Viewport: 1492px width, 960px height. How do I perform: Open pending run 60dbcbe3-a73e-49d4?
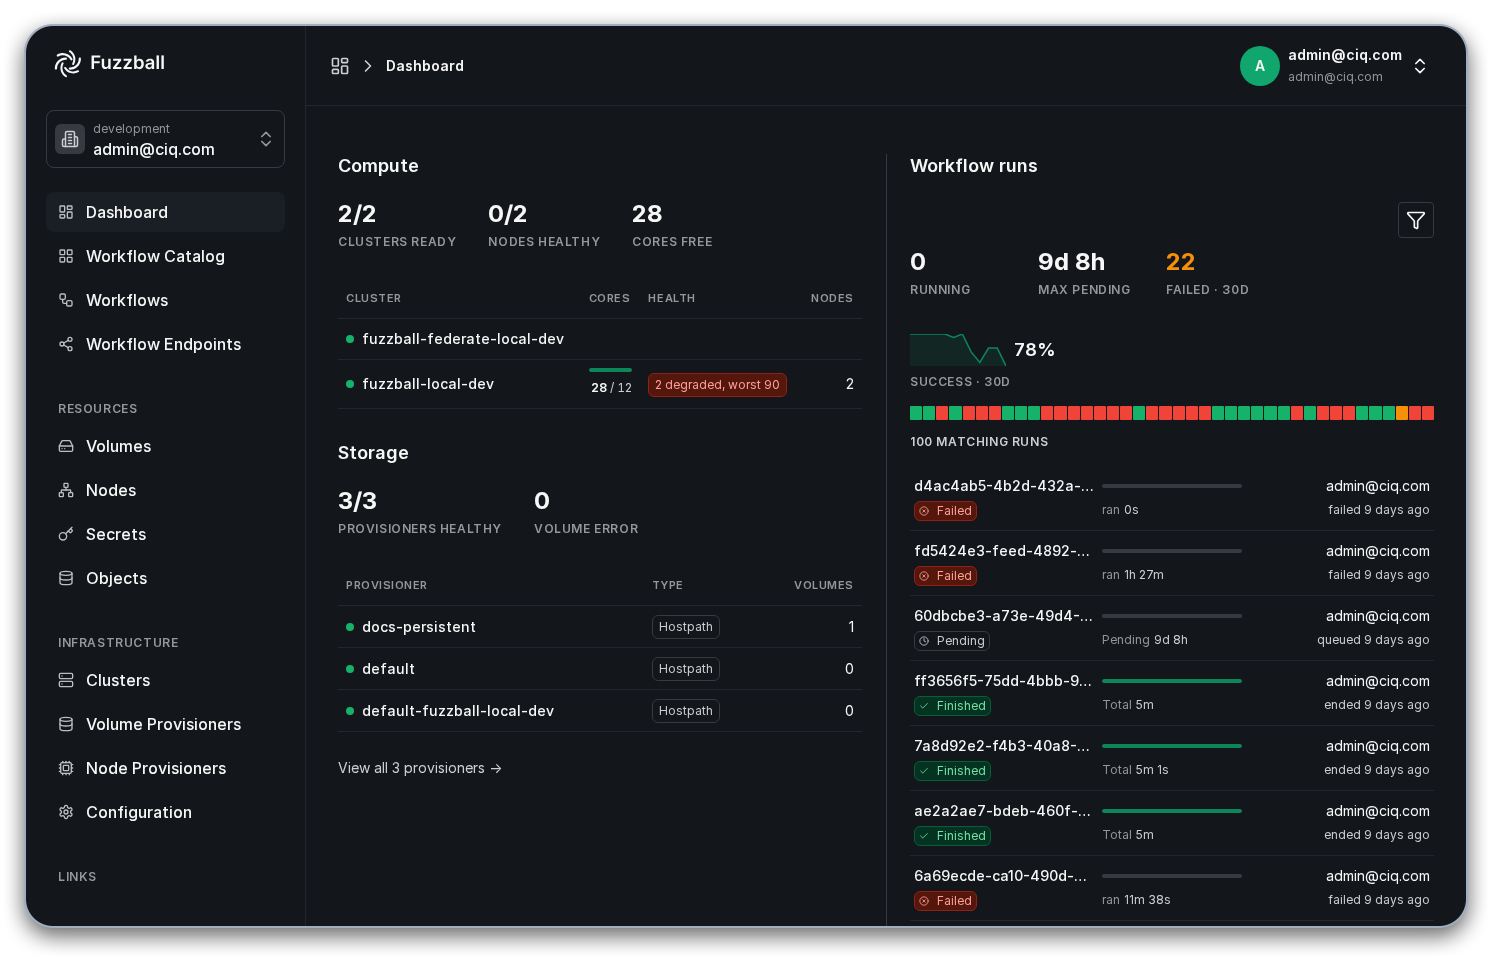[1172, 628]
